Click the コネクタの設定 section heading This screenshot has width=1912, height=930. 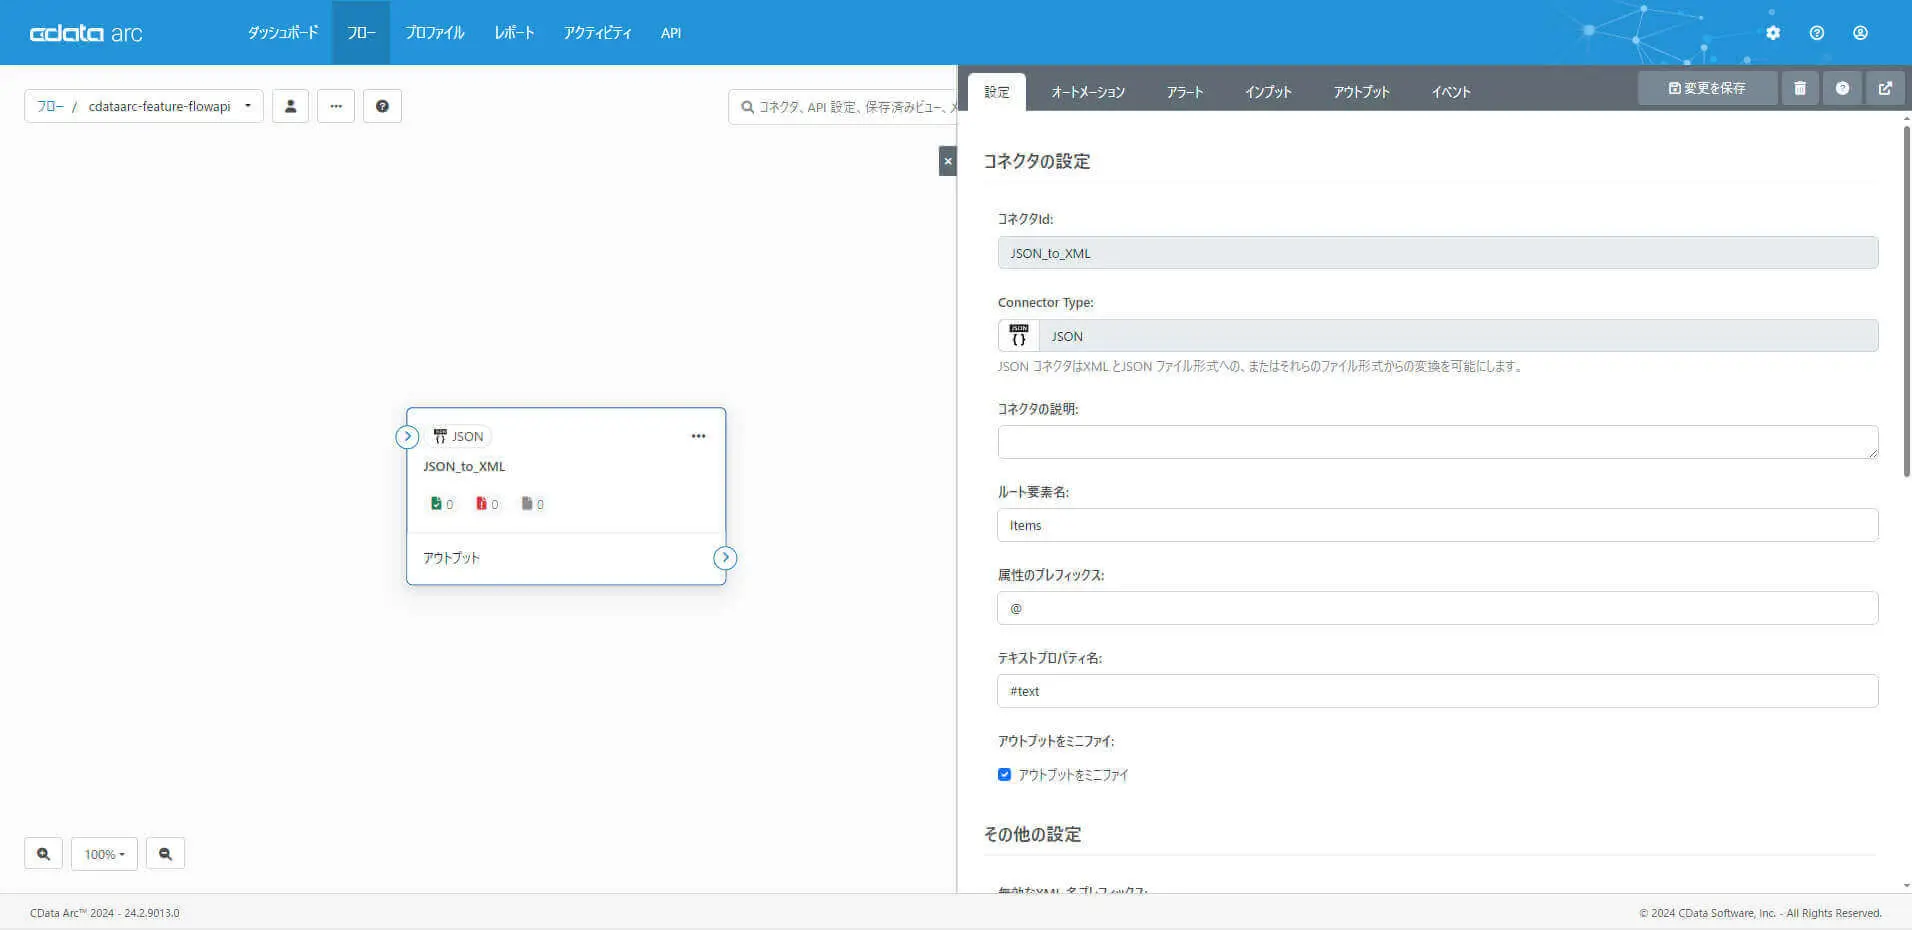click(1037, 161)
